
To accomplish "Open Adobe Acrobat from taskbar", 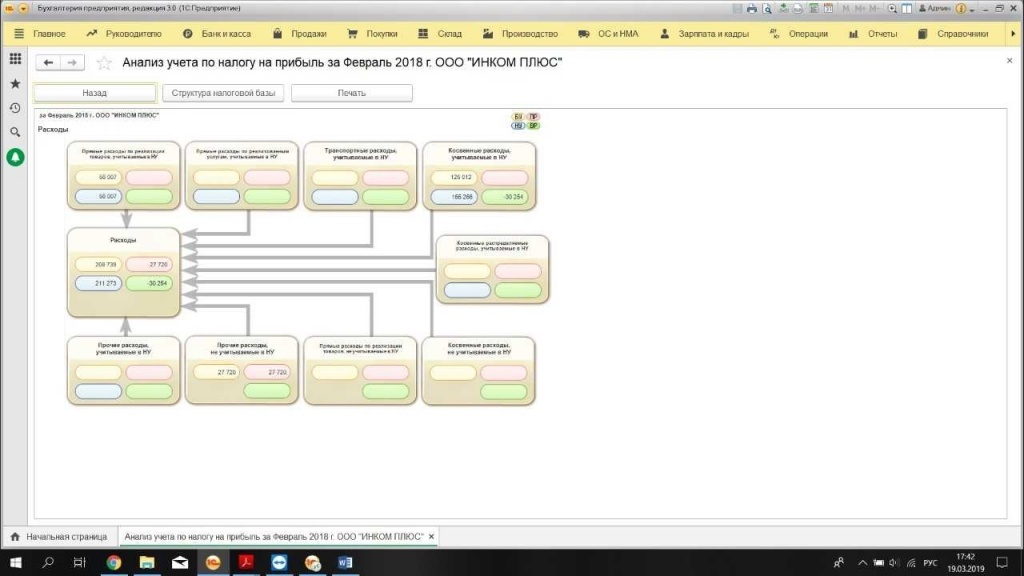I will pyautogui.click(x=246, y=562).
